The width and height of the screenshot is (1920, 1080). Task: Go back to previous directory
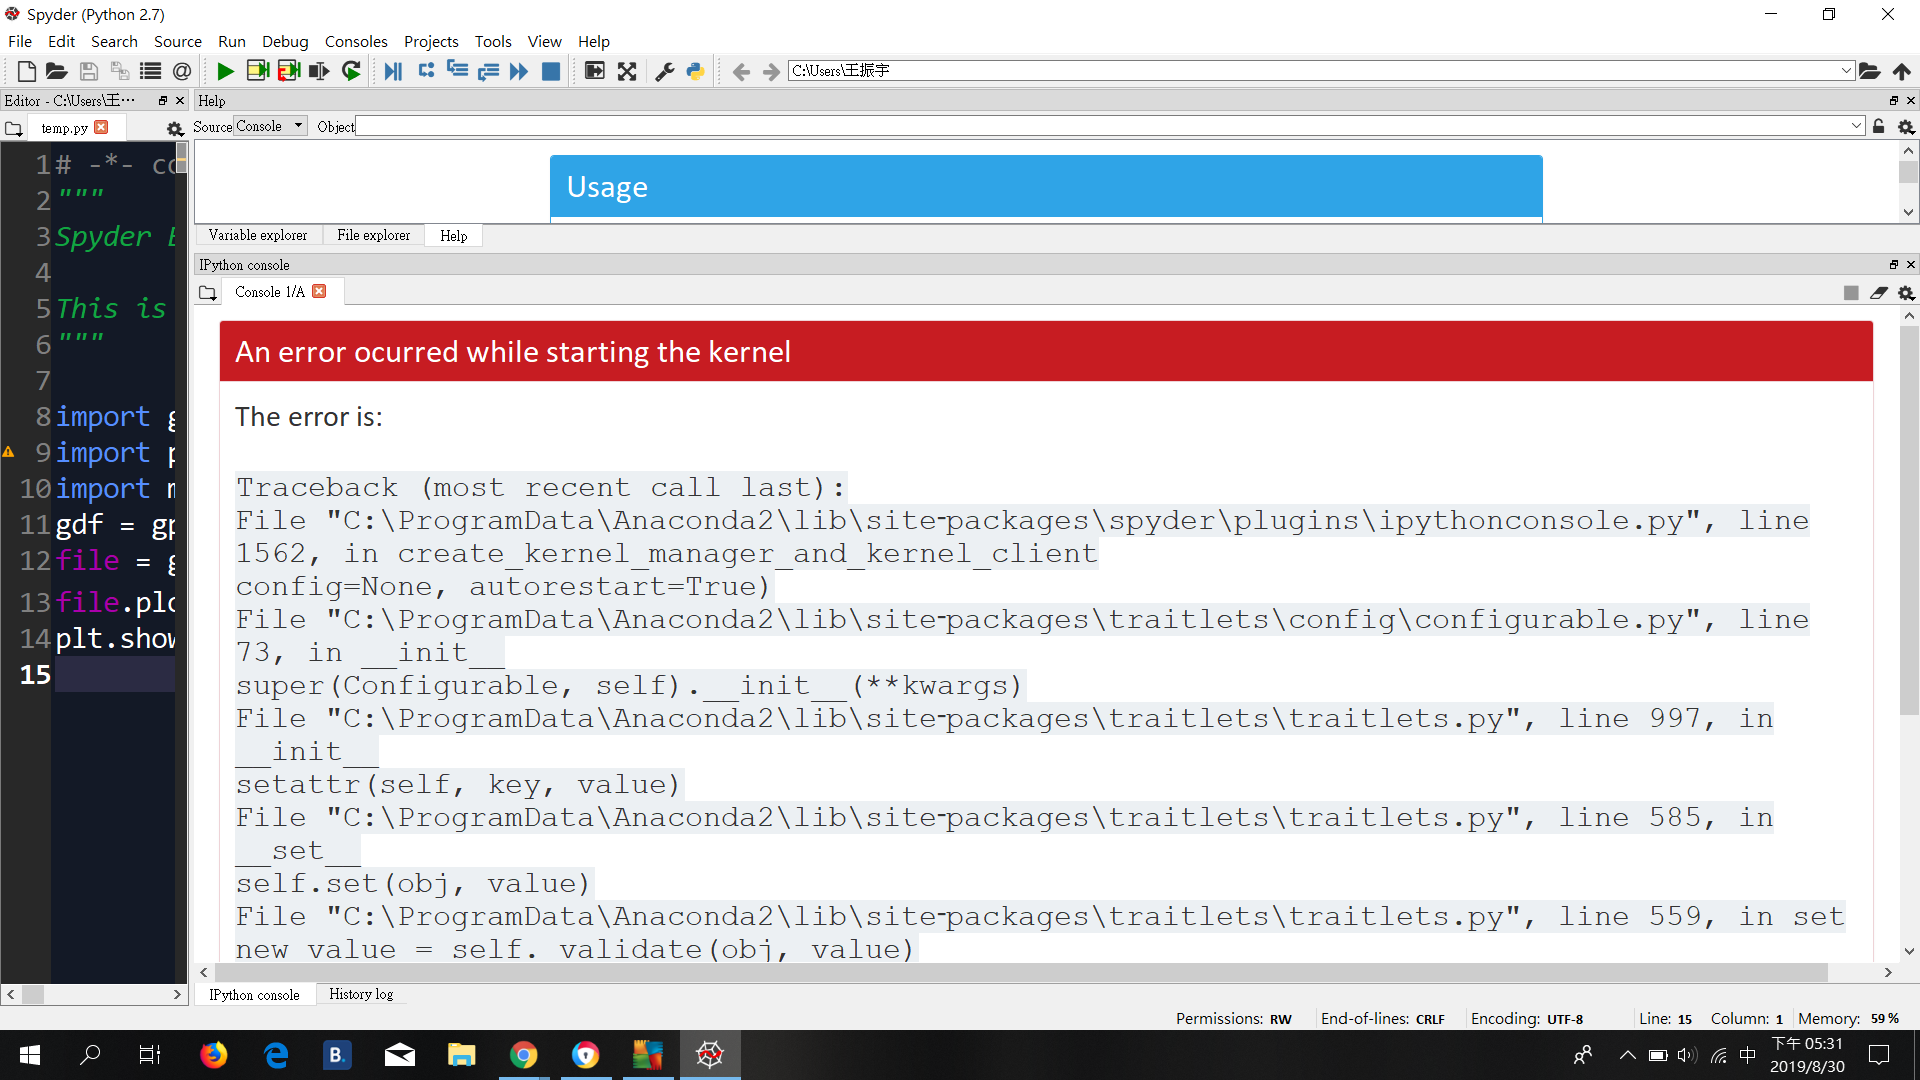tap(741, 71)
